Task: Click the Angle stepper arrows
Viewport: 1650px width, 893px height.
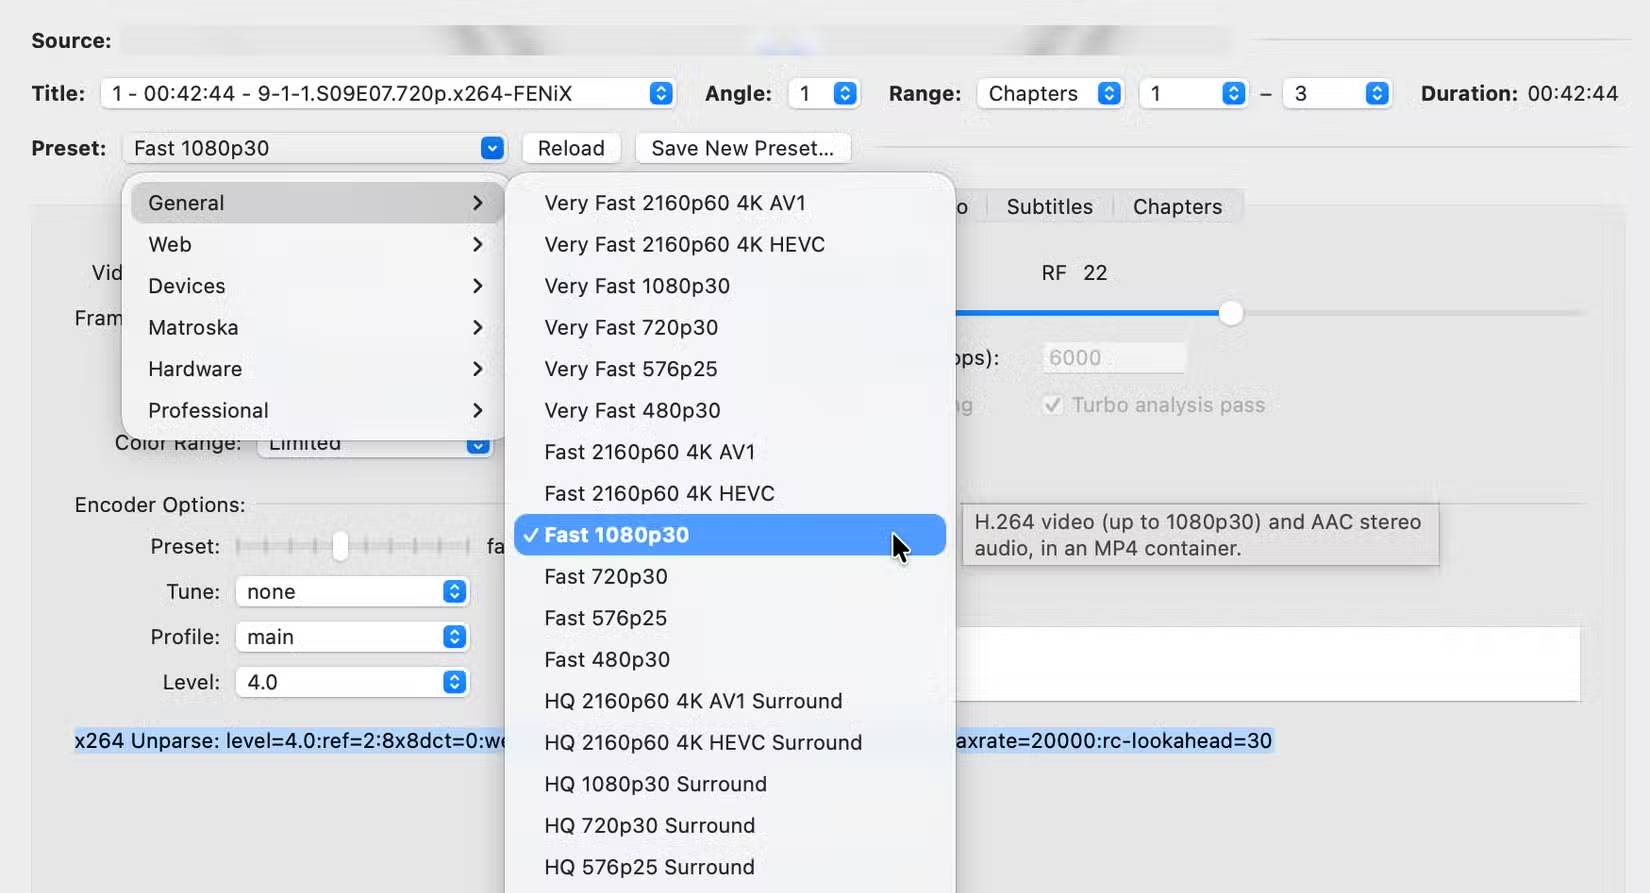Action: click(845, 93)
